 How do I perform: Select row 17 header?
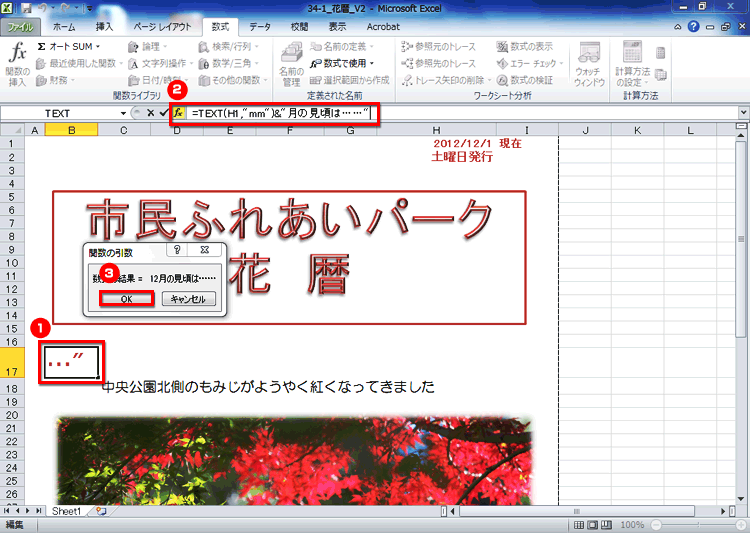[12, 365]
